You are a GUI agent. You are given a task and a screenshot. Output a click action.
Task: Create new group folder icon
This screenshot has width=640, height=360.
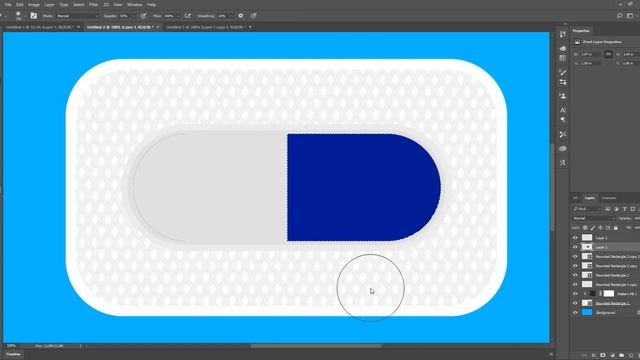point(621,355)
